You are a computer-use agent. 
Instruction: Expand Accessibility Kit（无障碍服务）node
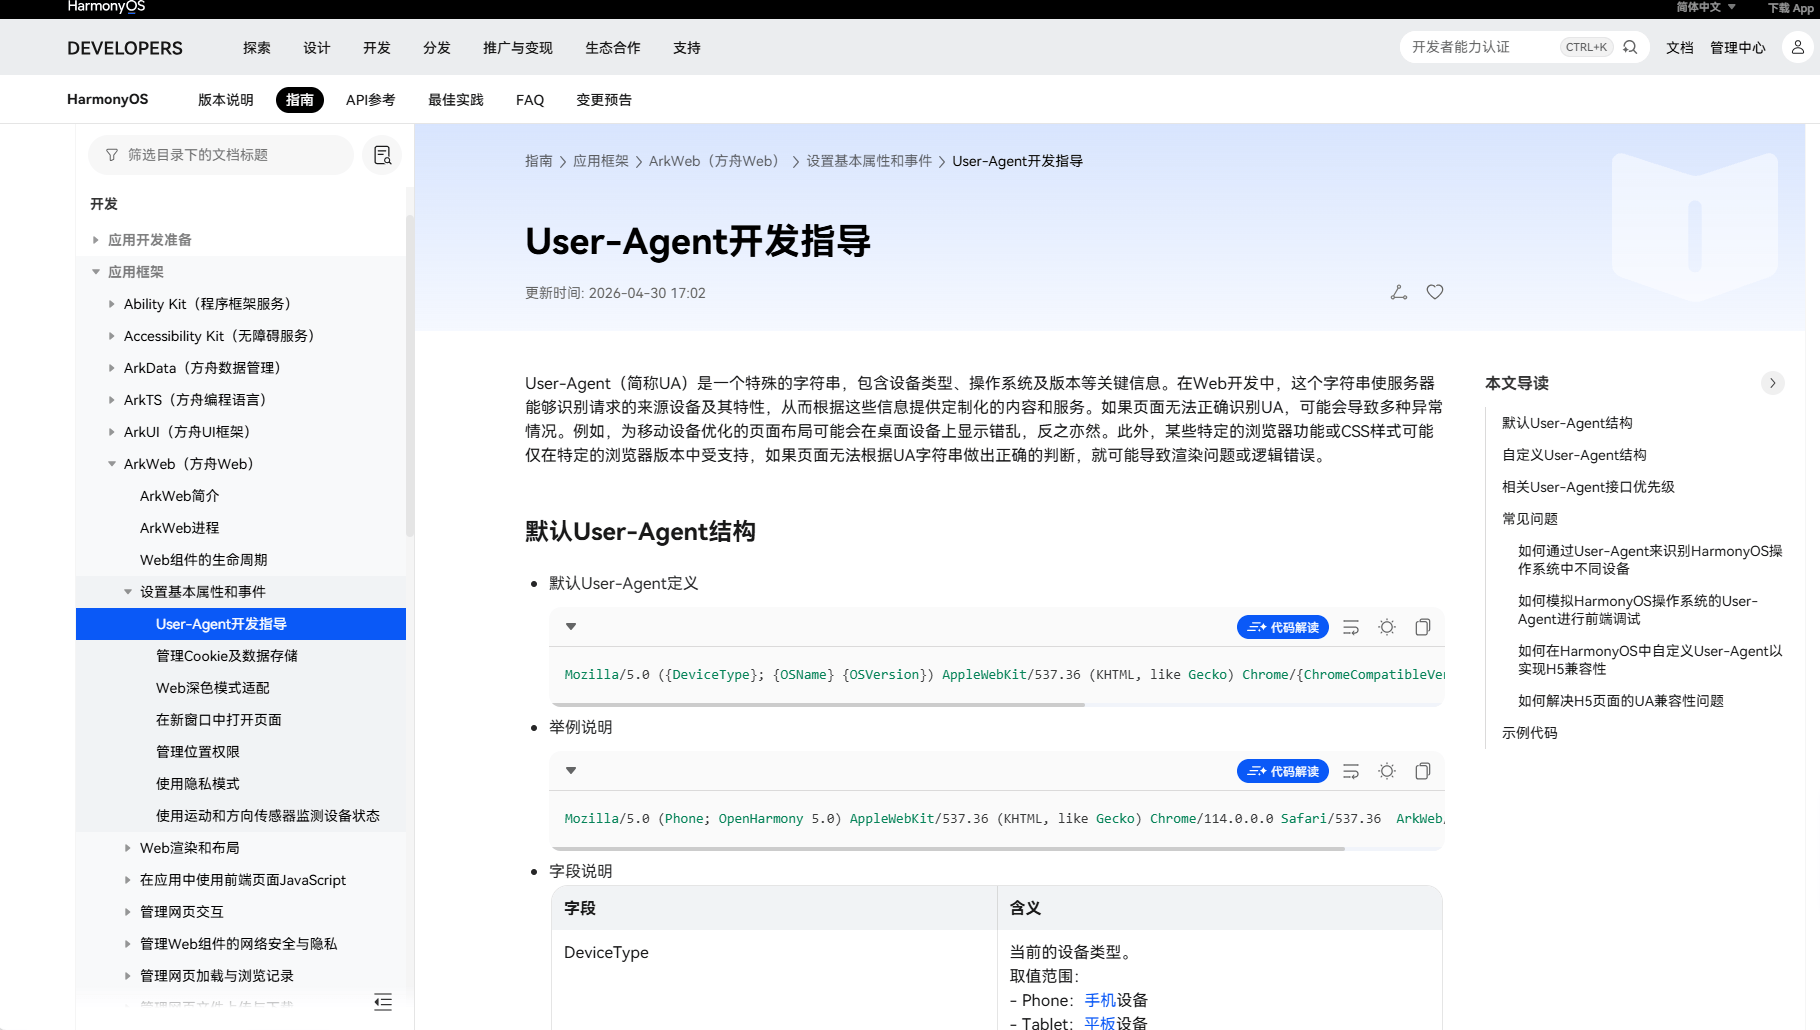click(x=112, y=336)
